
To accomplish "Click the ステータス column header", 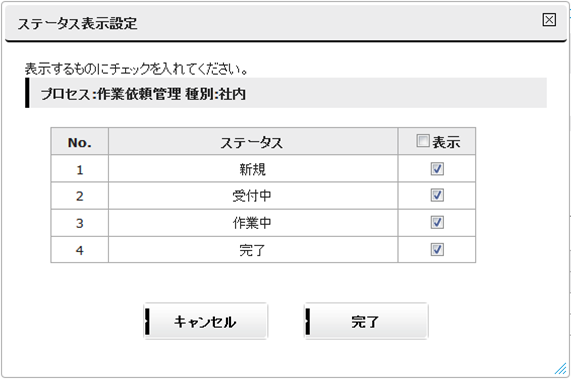I will pyautogui.click(x=253, y=141).
